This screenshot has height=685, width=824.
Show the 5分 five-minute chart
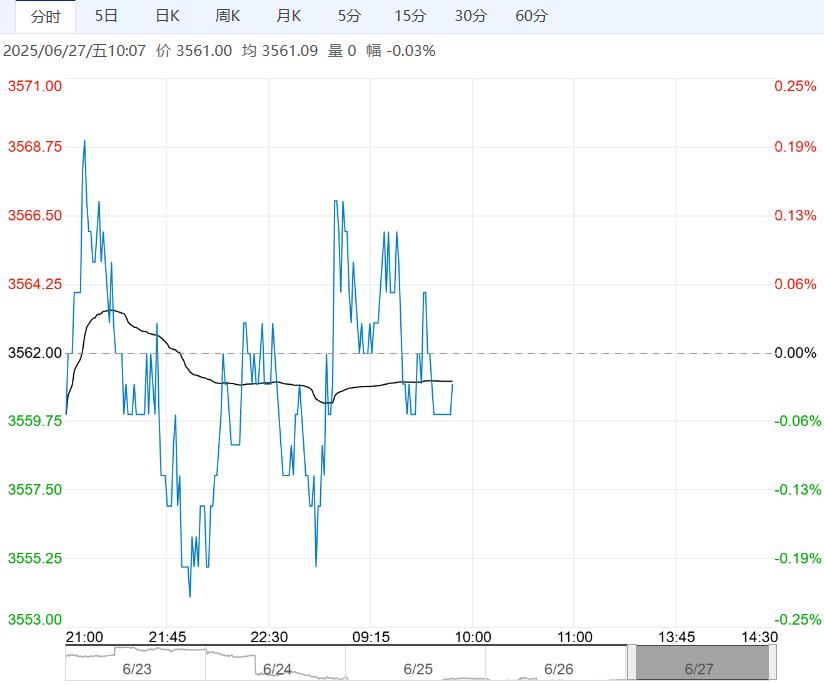[349, 16]
